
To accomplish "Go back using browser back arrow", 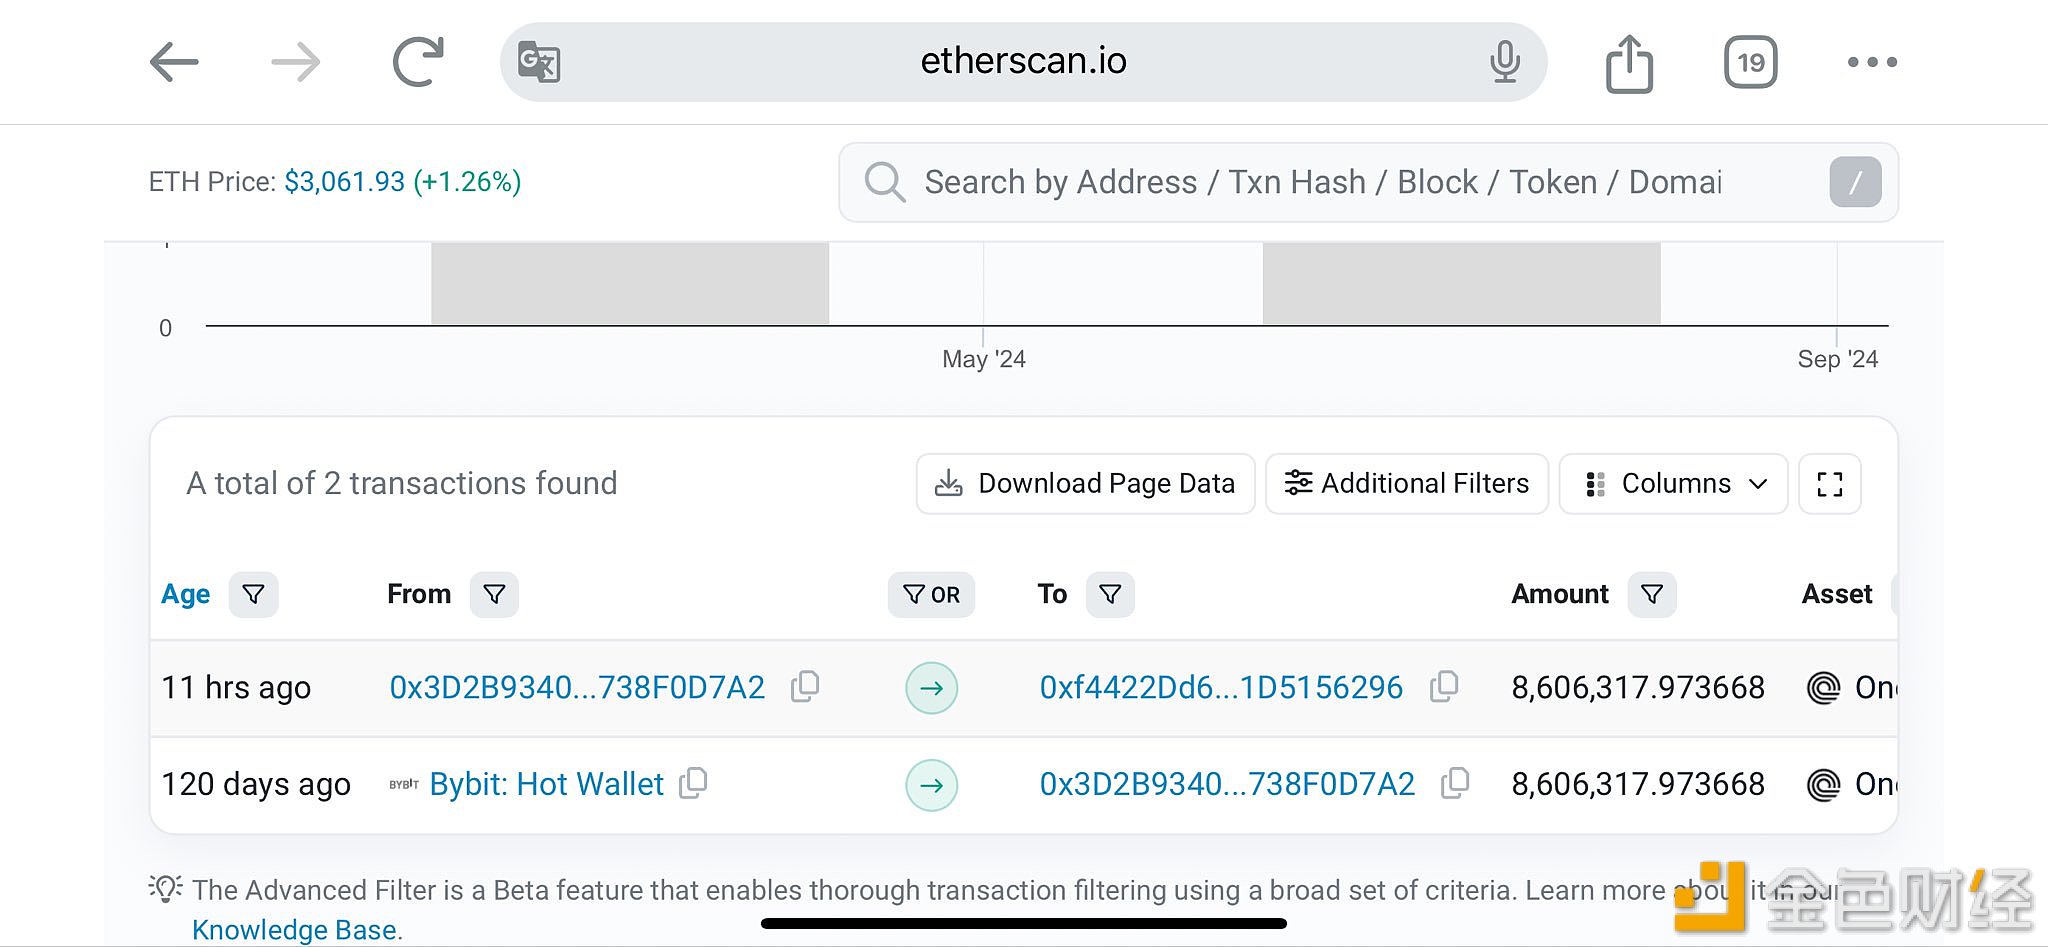I will point(174,62).
